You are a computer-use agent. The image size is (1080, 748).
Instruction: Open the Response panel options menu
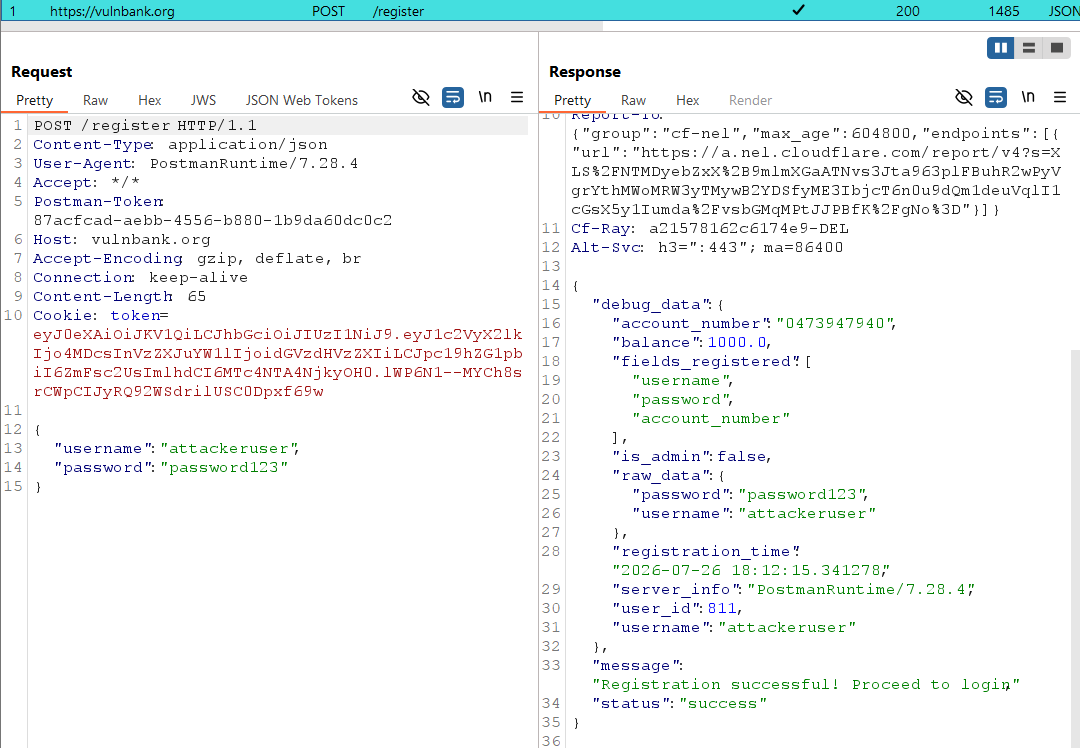click(1060, 97)
